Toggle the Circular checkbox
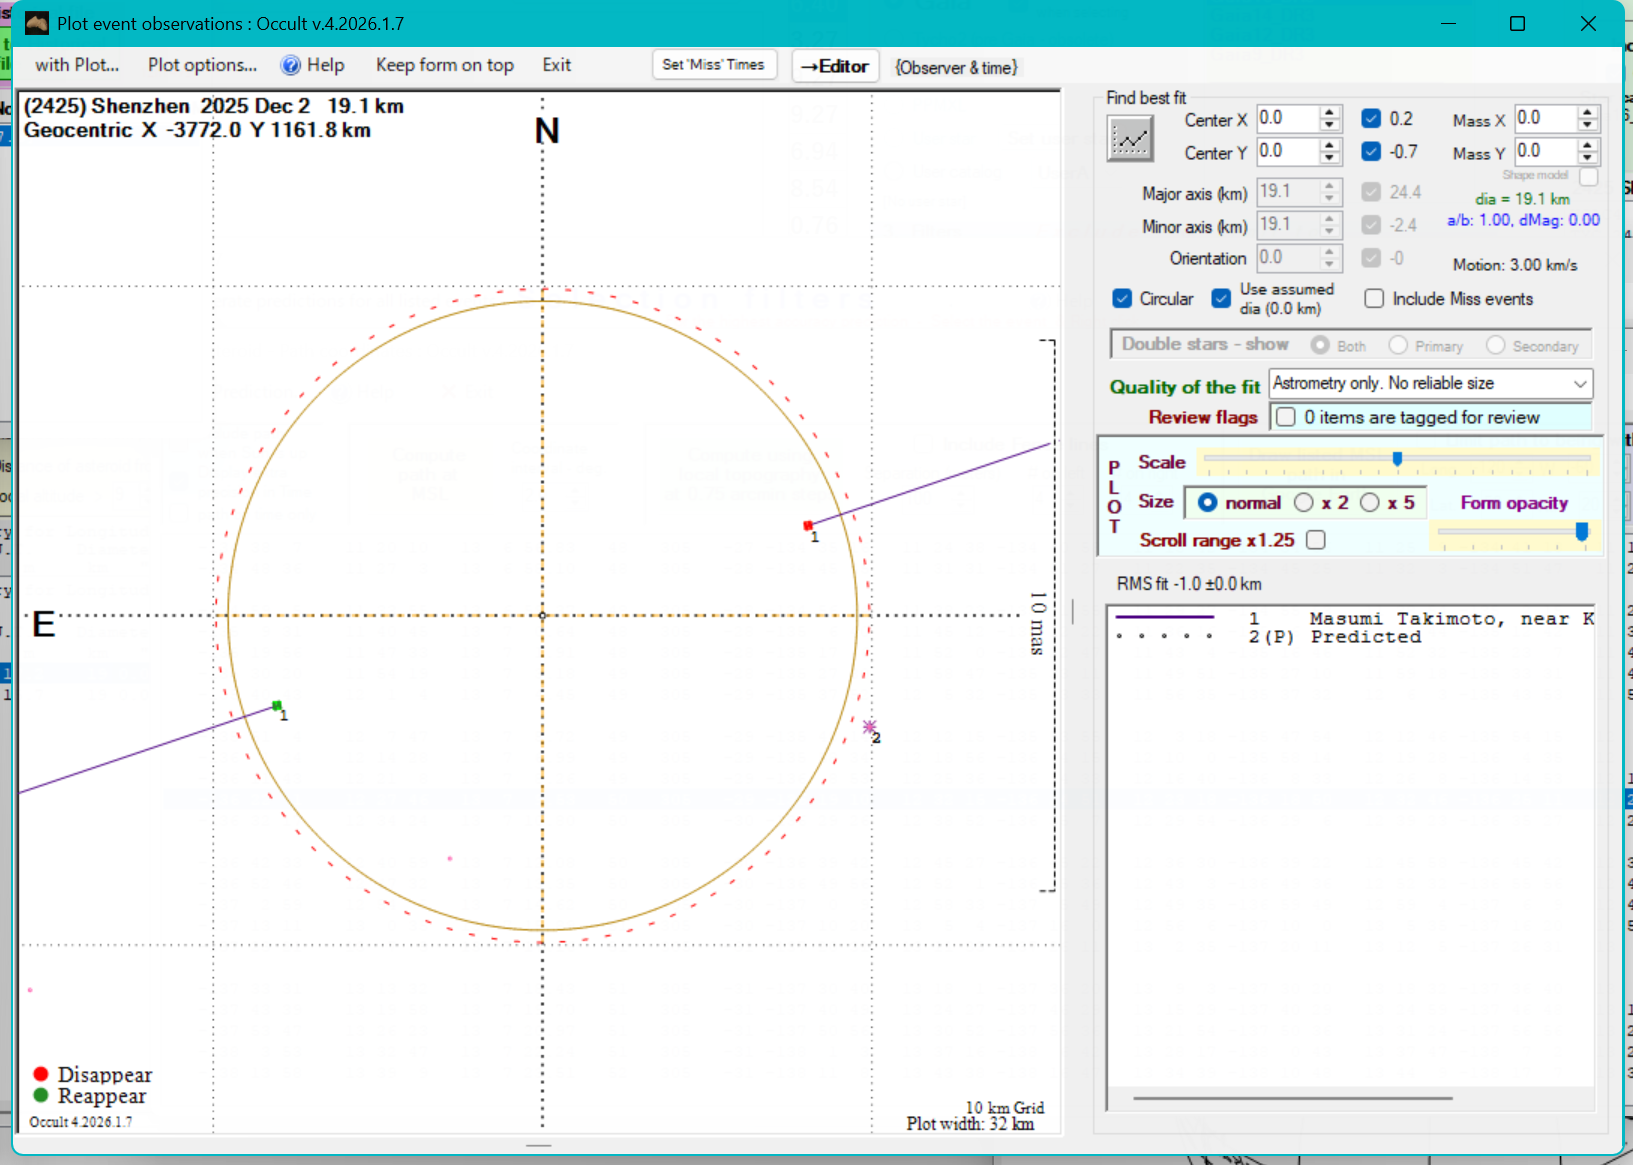The height and width of the screenshot is (1165, 1633). coord(1122,299)
